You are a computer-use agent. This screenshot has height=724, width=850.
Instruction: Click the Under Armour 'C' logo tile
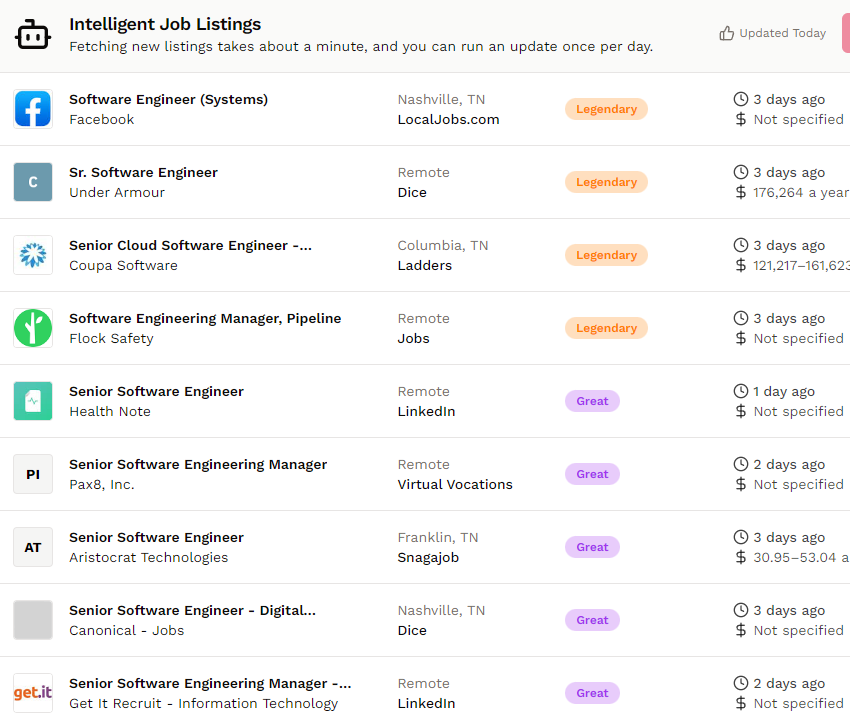[x=33, y=182]
